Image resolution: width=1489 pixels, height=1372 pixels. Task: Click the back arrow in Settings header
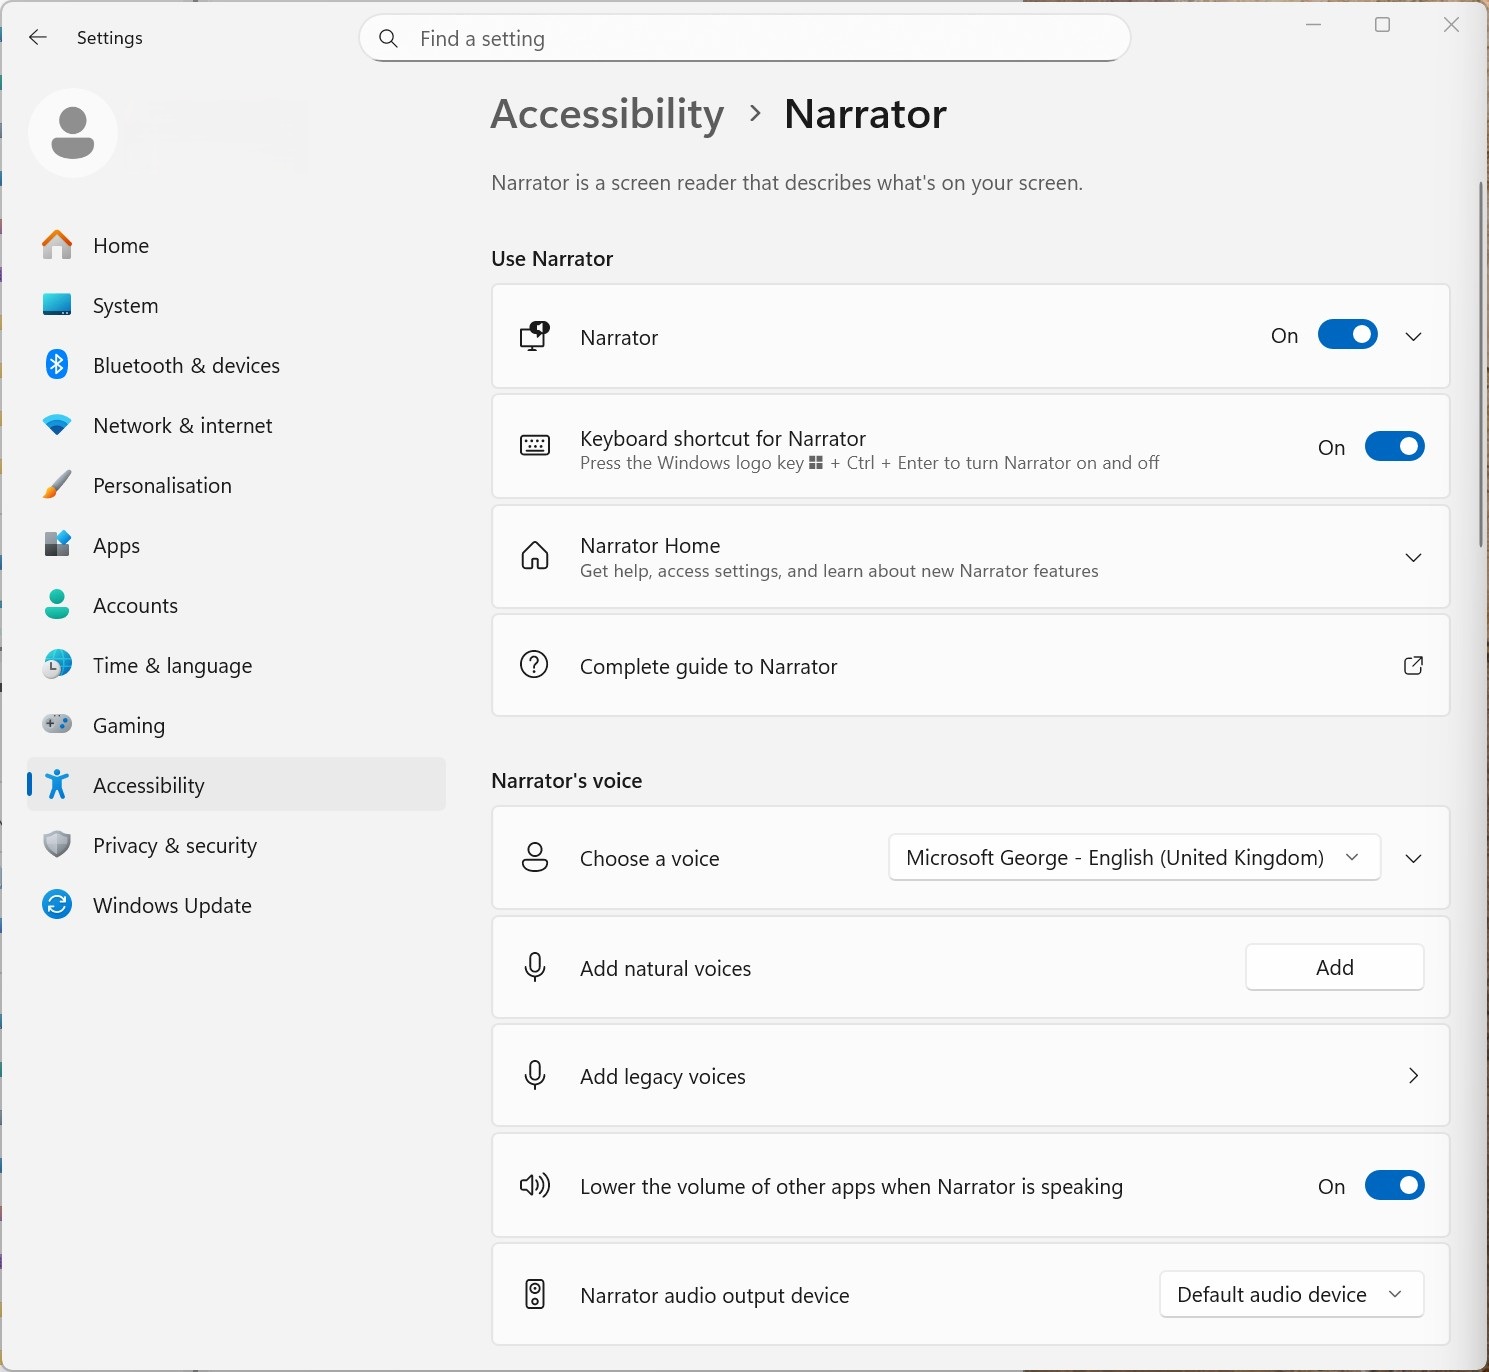(38, 38)
